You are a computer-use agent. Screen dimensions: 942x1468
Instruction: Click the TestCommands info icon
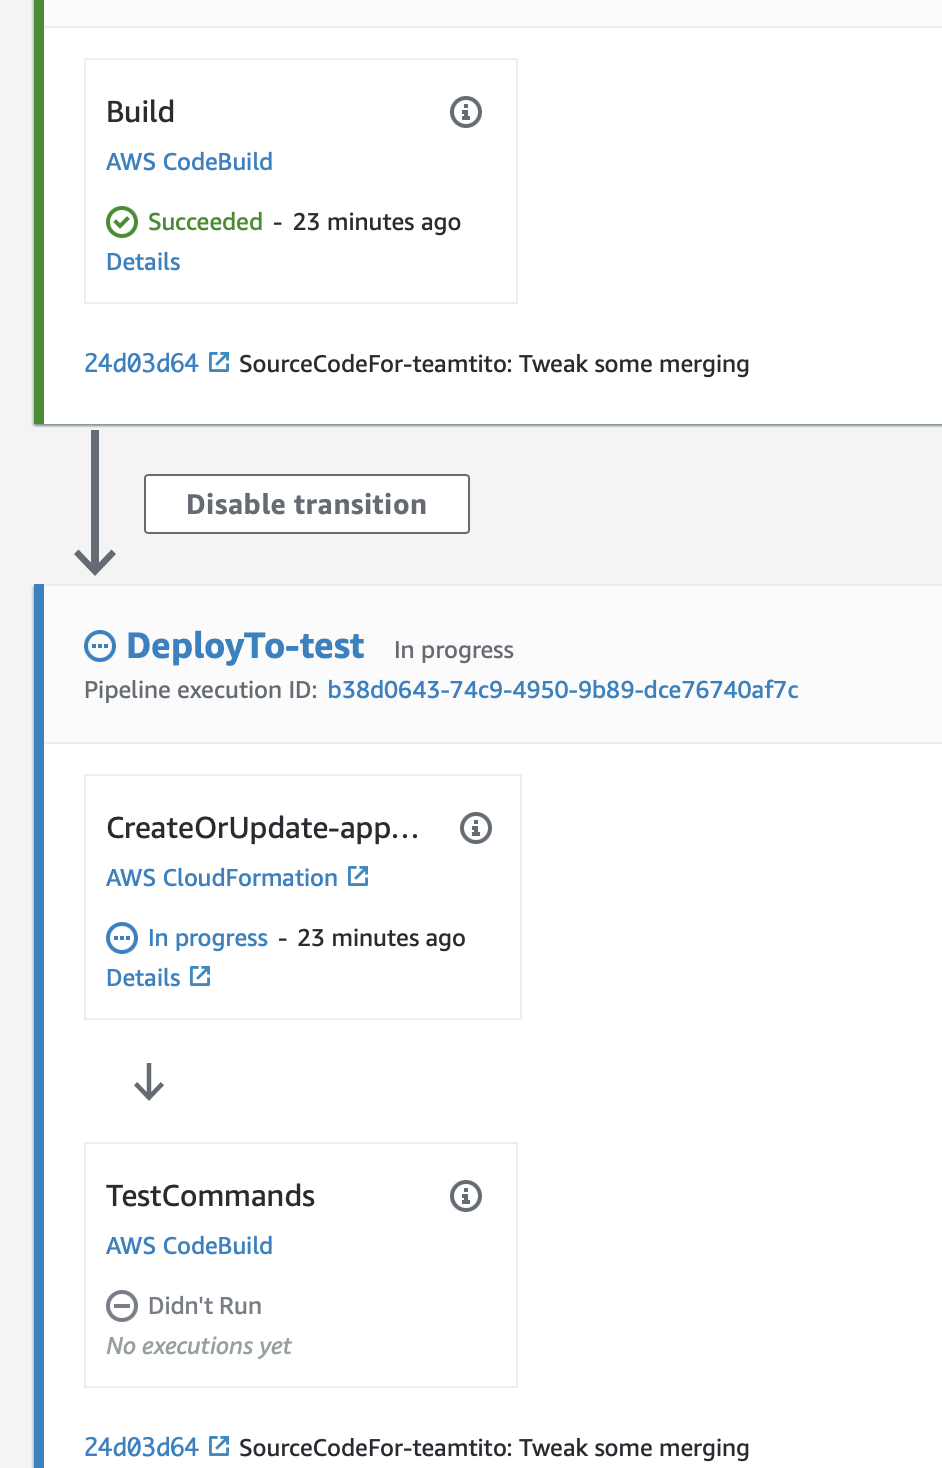coord(465,1196)
